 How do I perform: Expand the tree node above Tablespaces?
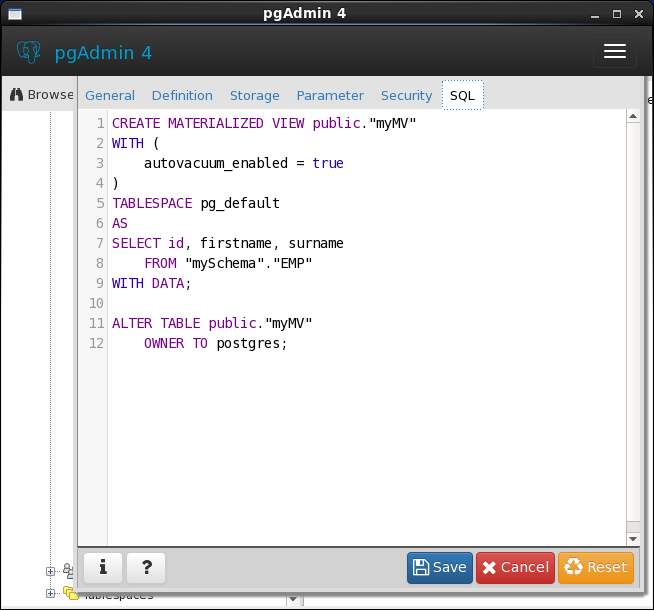(50, 571)
